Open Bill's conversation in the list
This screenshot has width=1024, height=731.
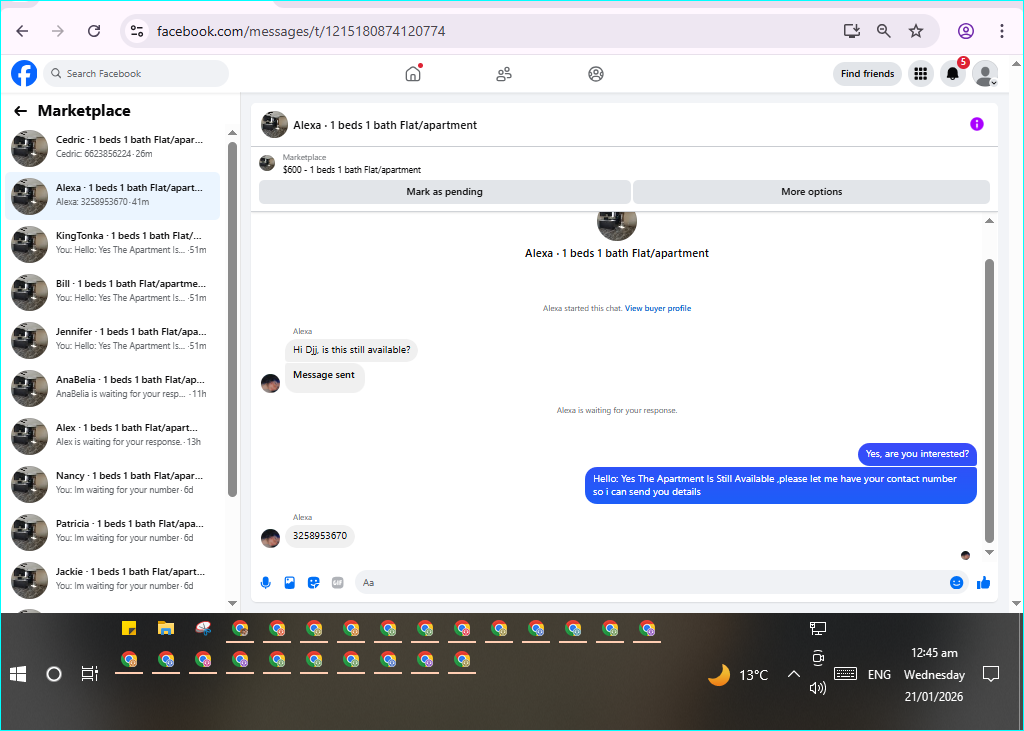(x=113, y=292)
